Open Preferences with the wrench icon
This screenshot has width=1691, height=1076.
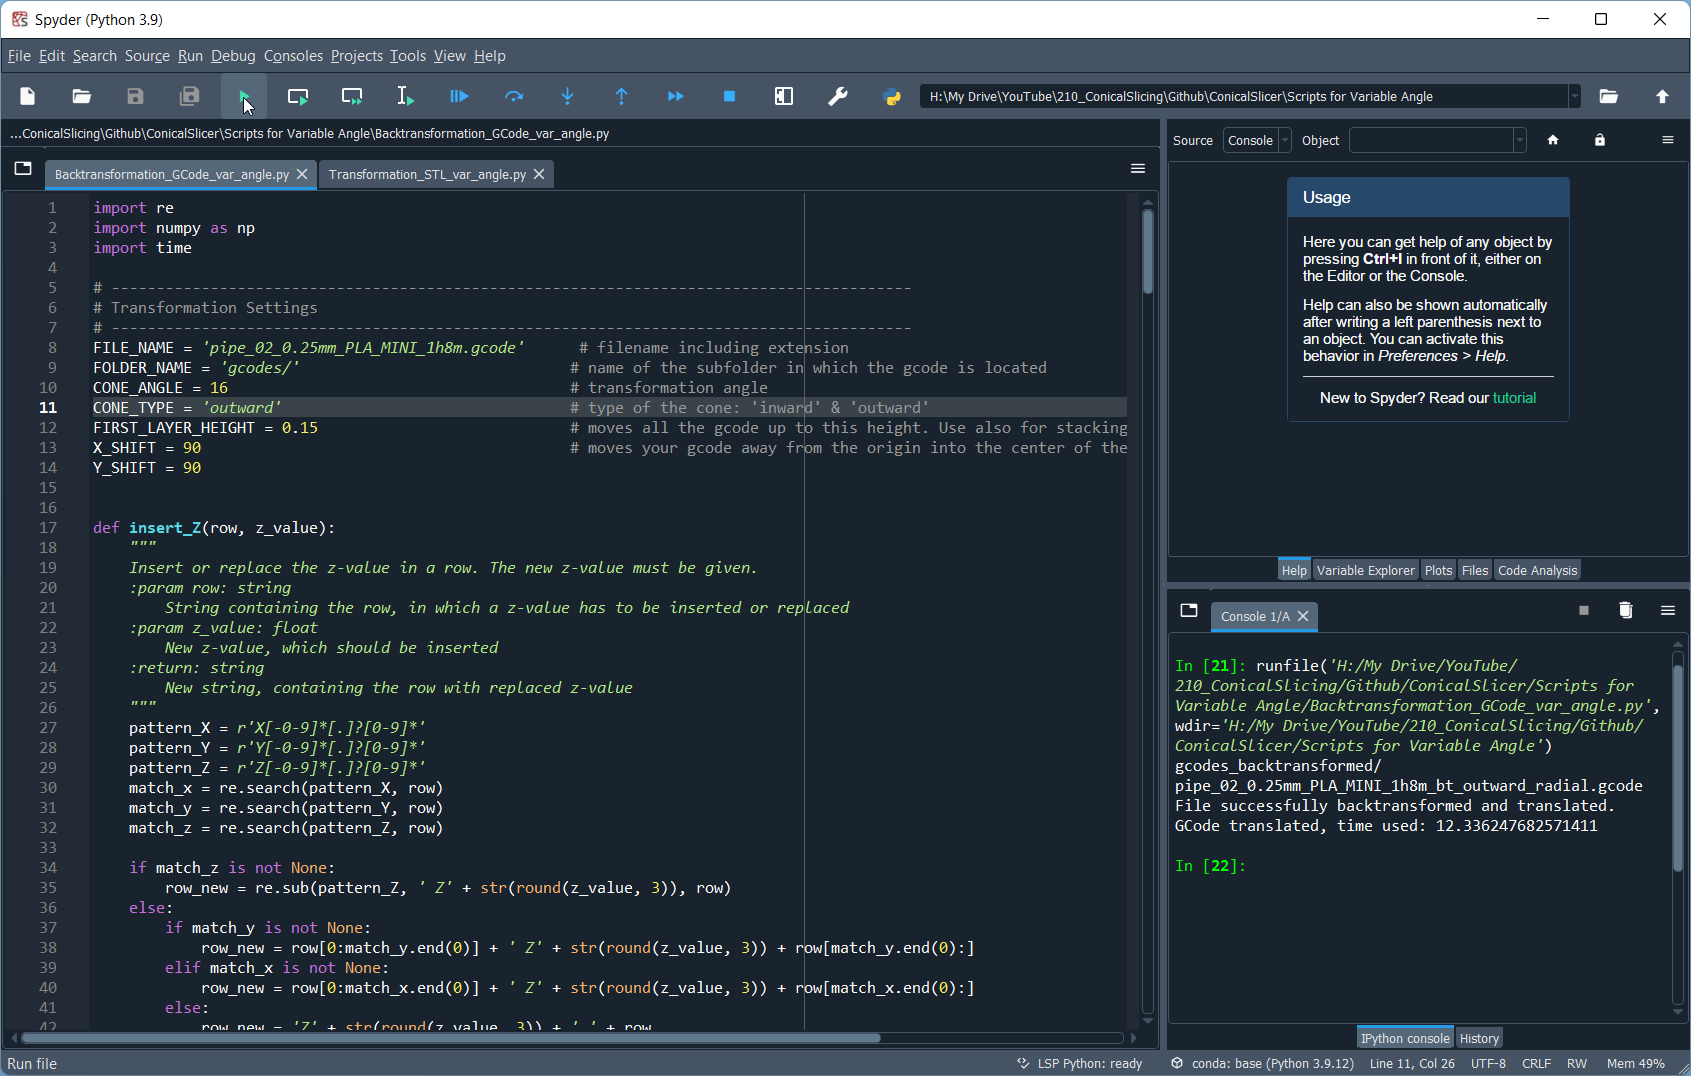[838, 97]
